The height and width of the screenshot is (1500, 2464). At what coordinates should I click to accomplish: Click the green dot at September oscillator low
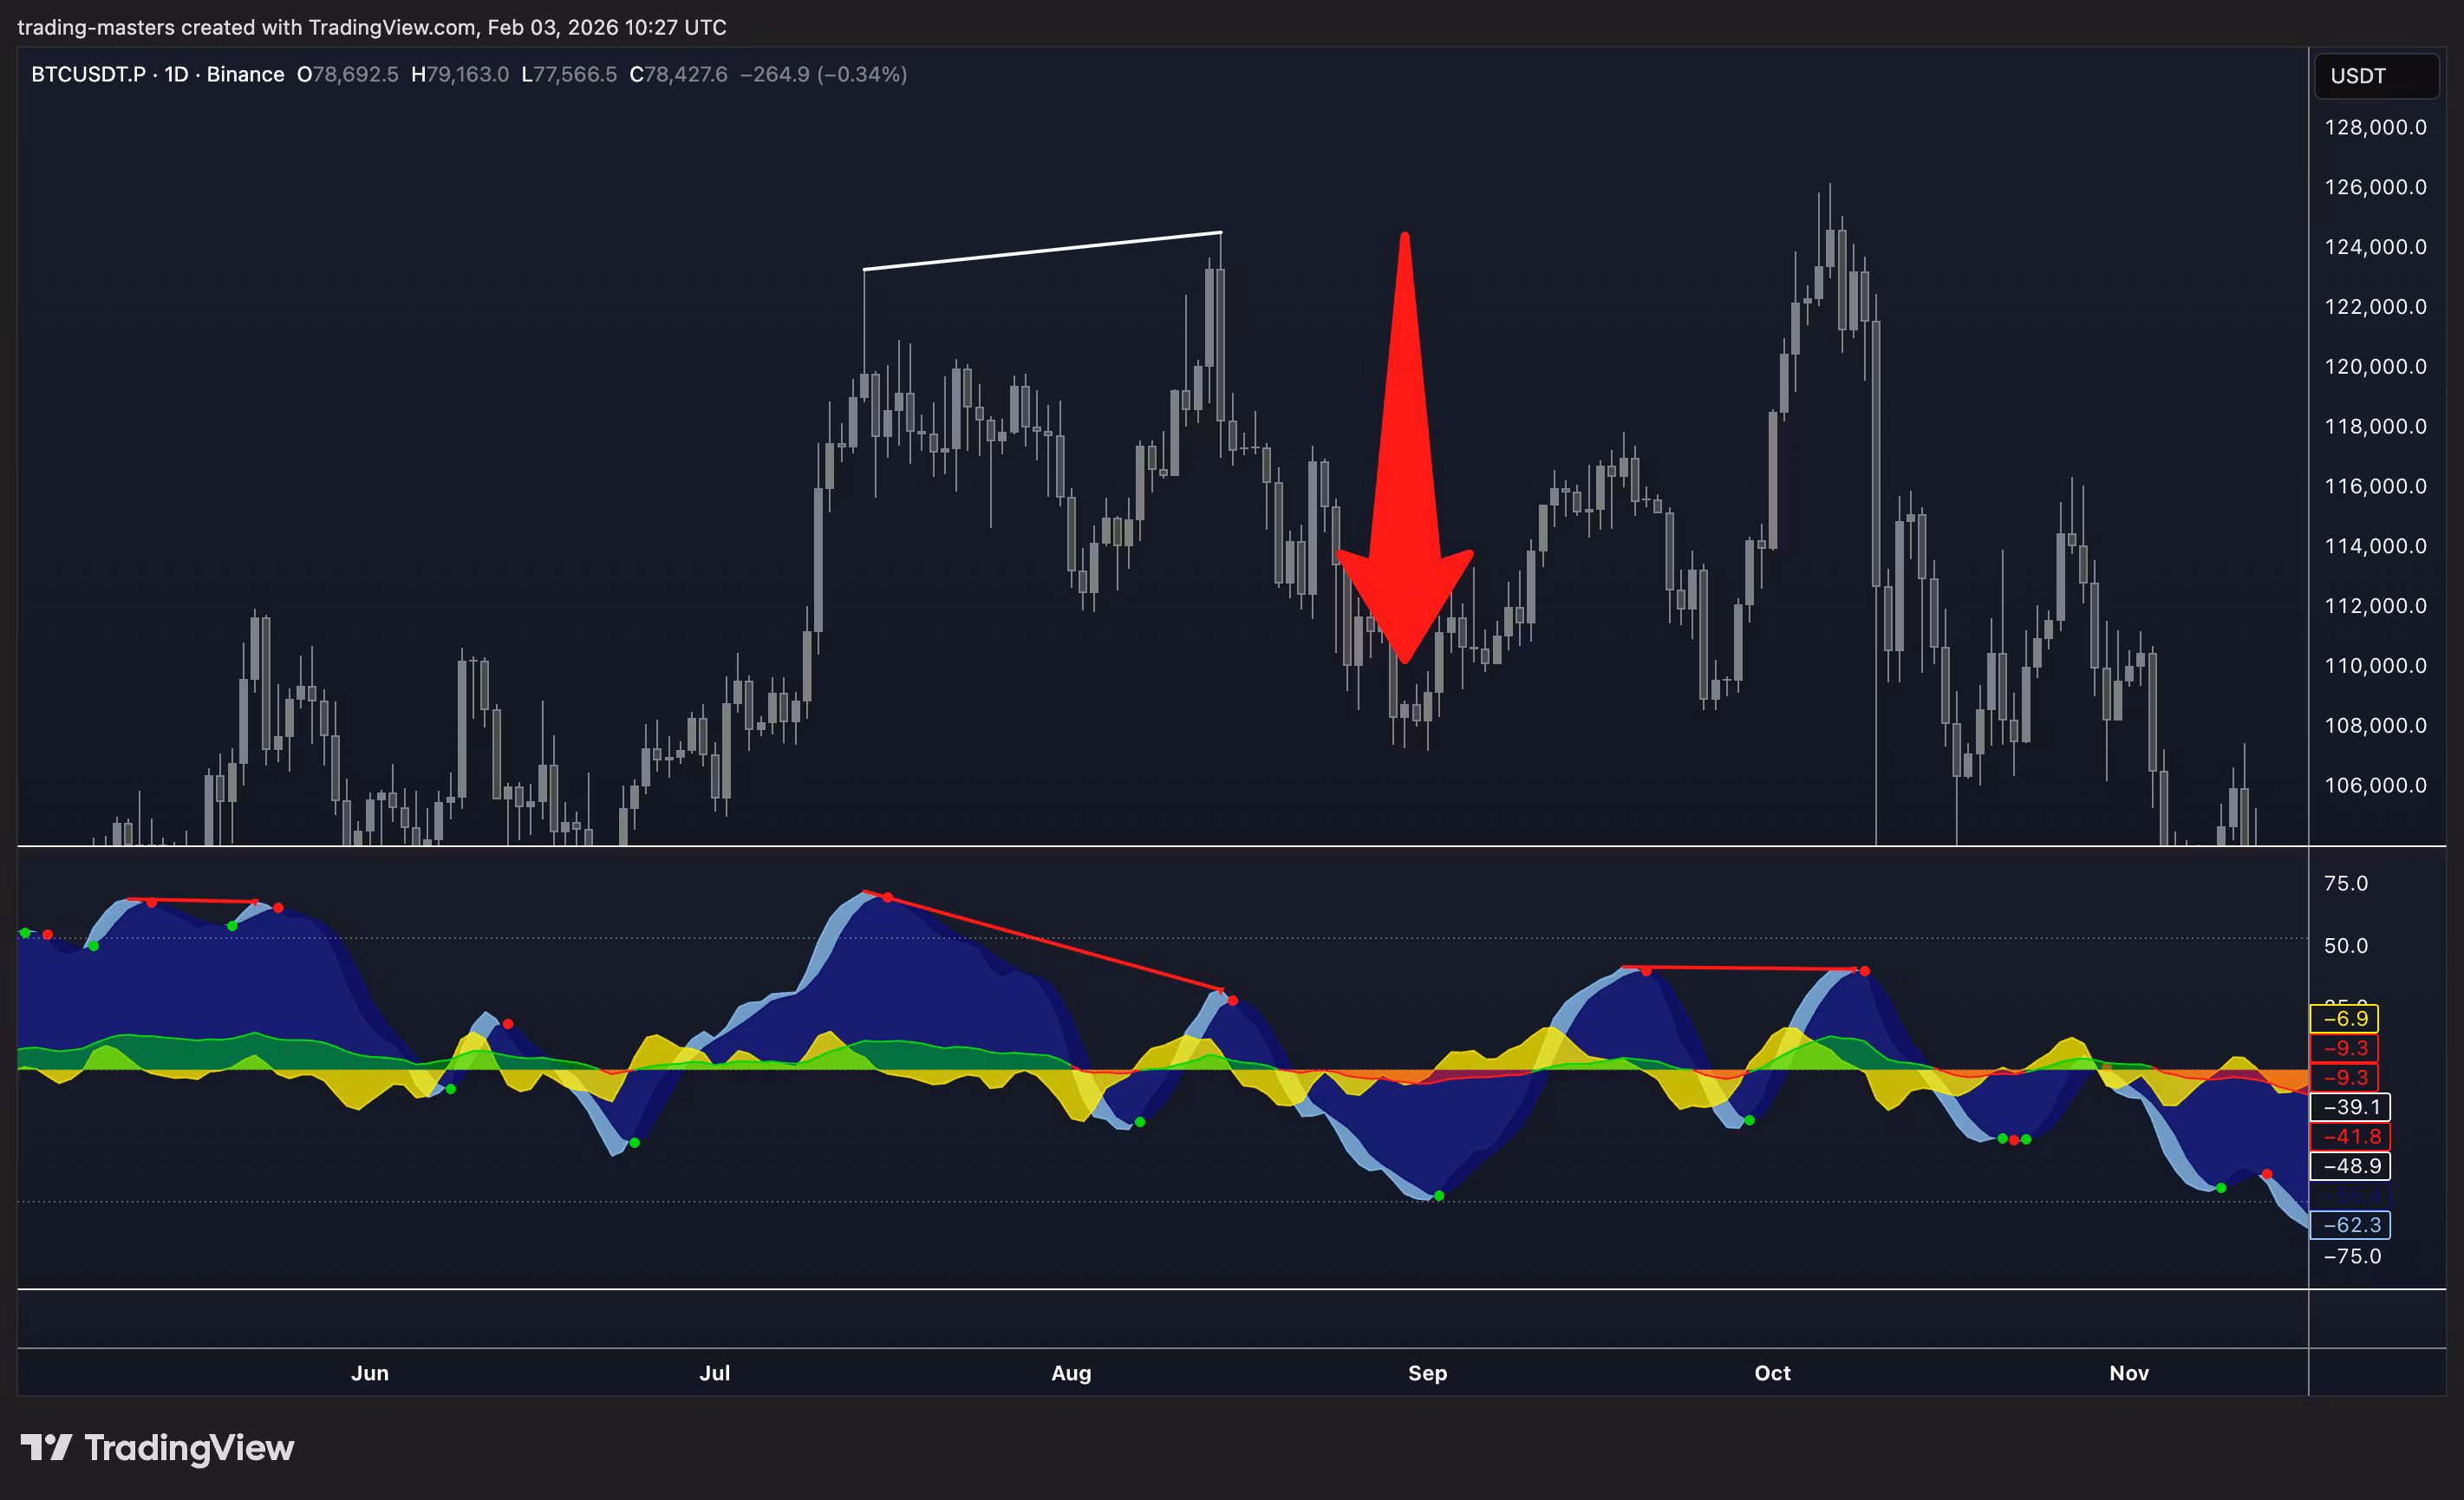pos(1439,1196)
